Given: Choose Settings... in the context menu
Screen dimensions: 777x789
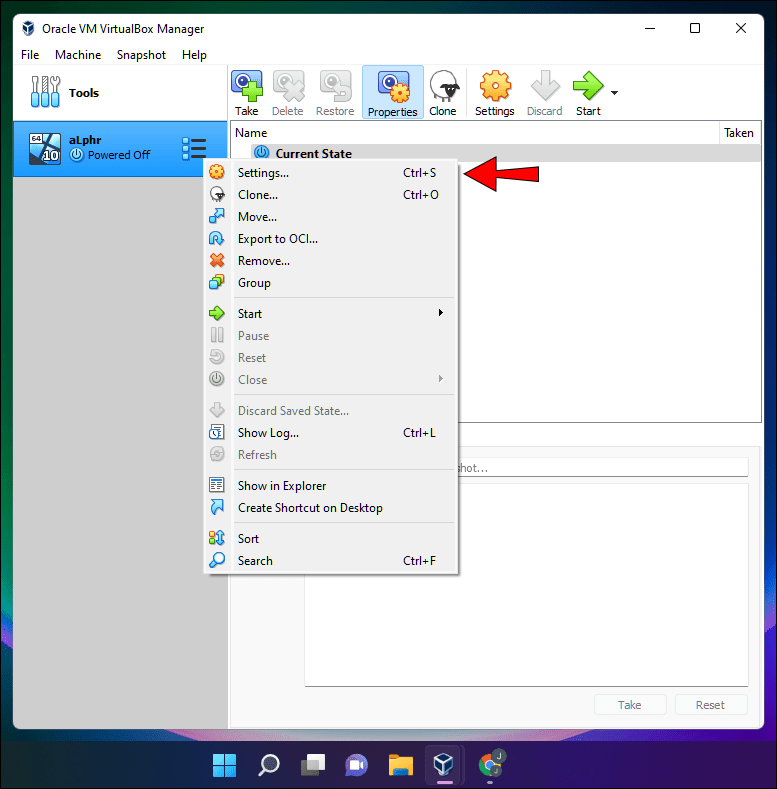Looking at the screenshot, I should click(331, 173).
